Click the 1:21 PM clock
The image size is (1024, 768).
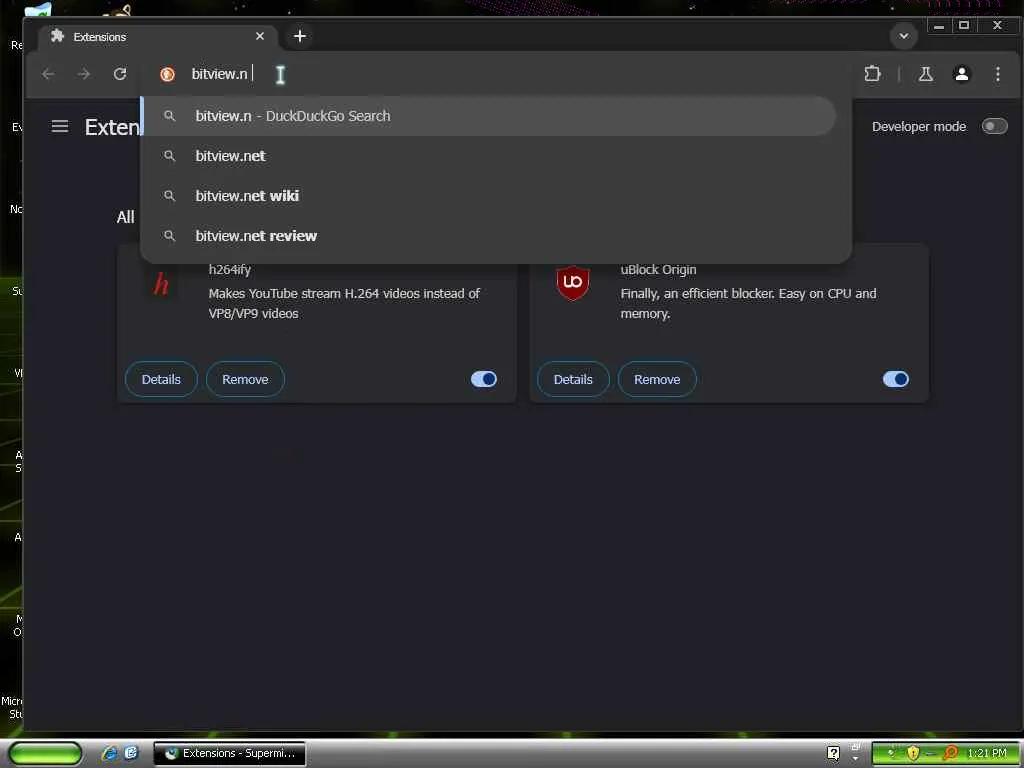point(987,753)
